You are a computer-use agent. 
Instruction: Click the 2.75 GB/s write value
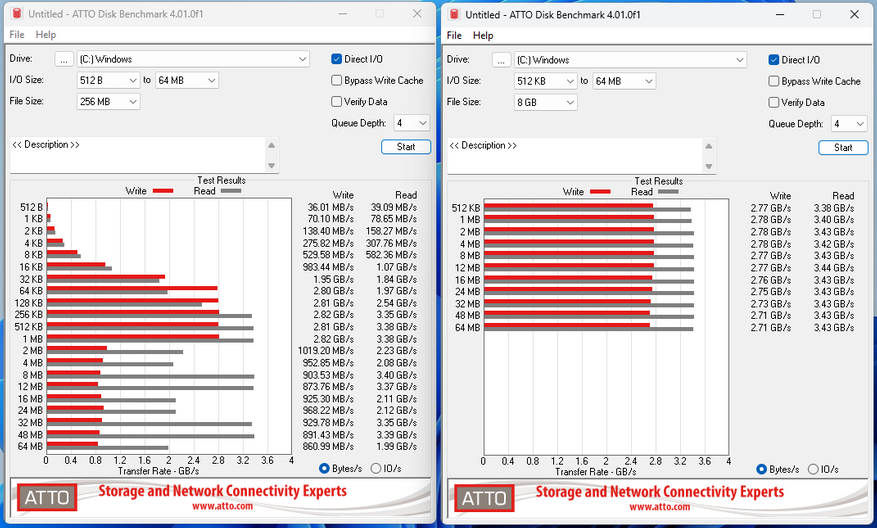[771, 292]
